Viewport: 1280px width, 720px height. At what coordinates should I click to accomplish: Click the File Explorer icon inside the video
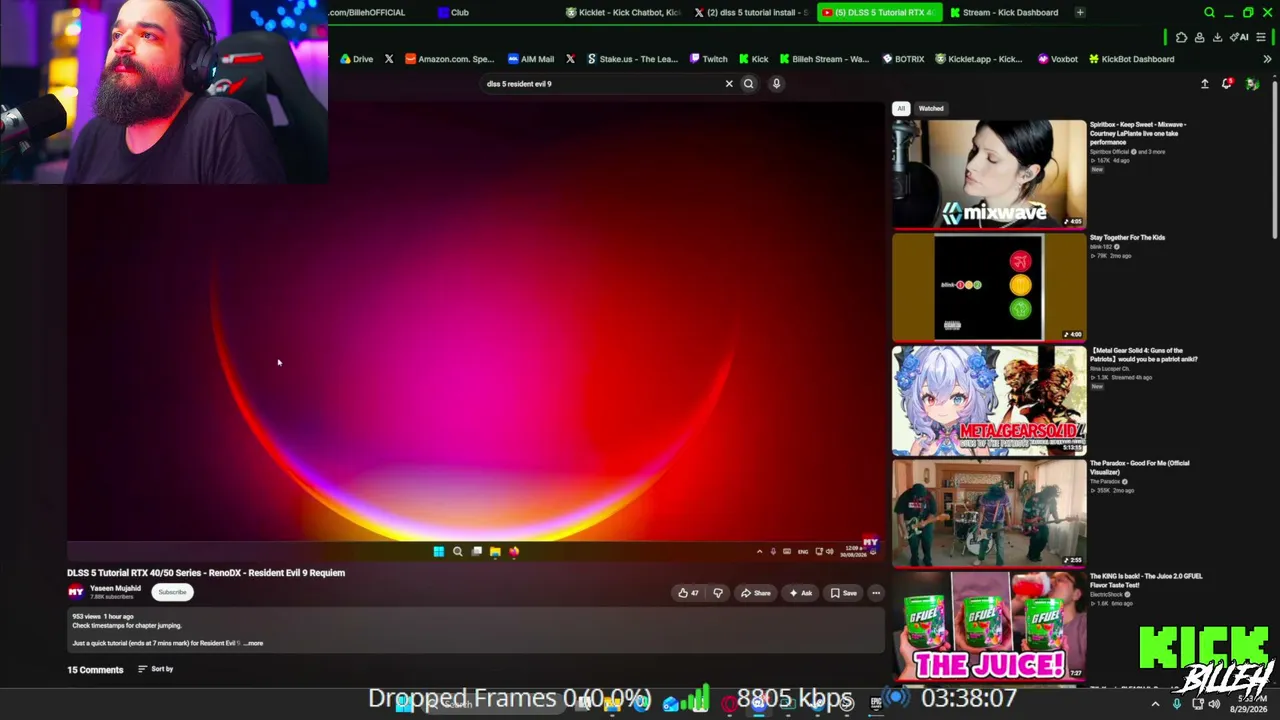(495, 551)
